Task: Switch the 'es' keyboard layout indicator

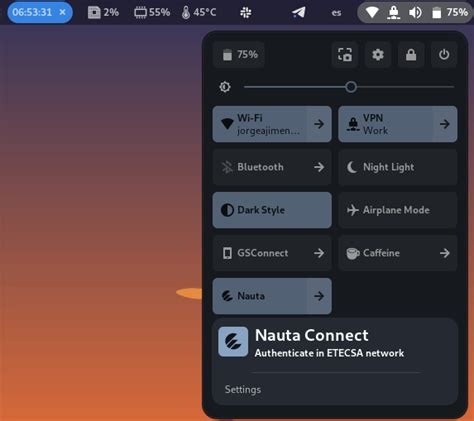Action: (x=336, y=13)
